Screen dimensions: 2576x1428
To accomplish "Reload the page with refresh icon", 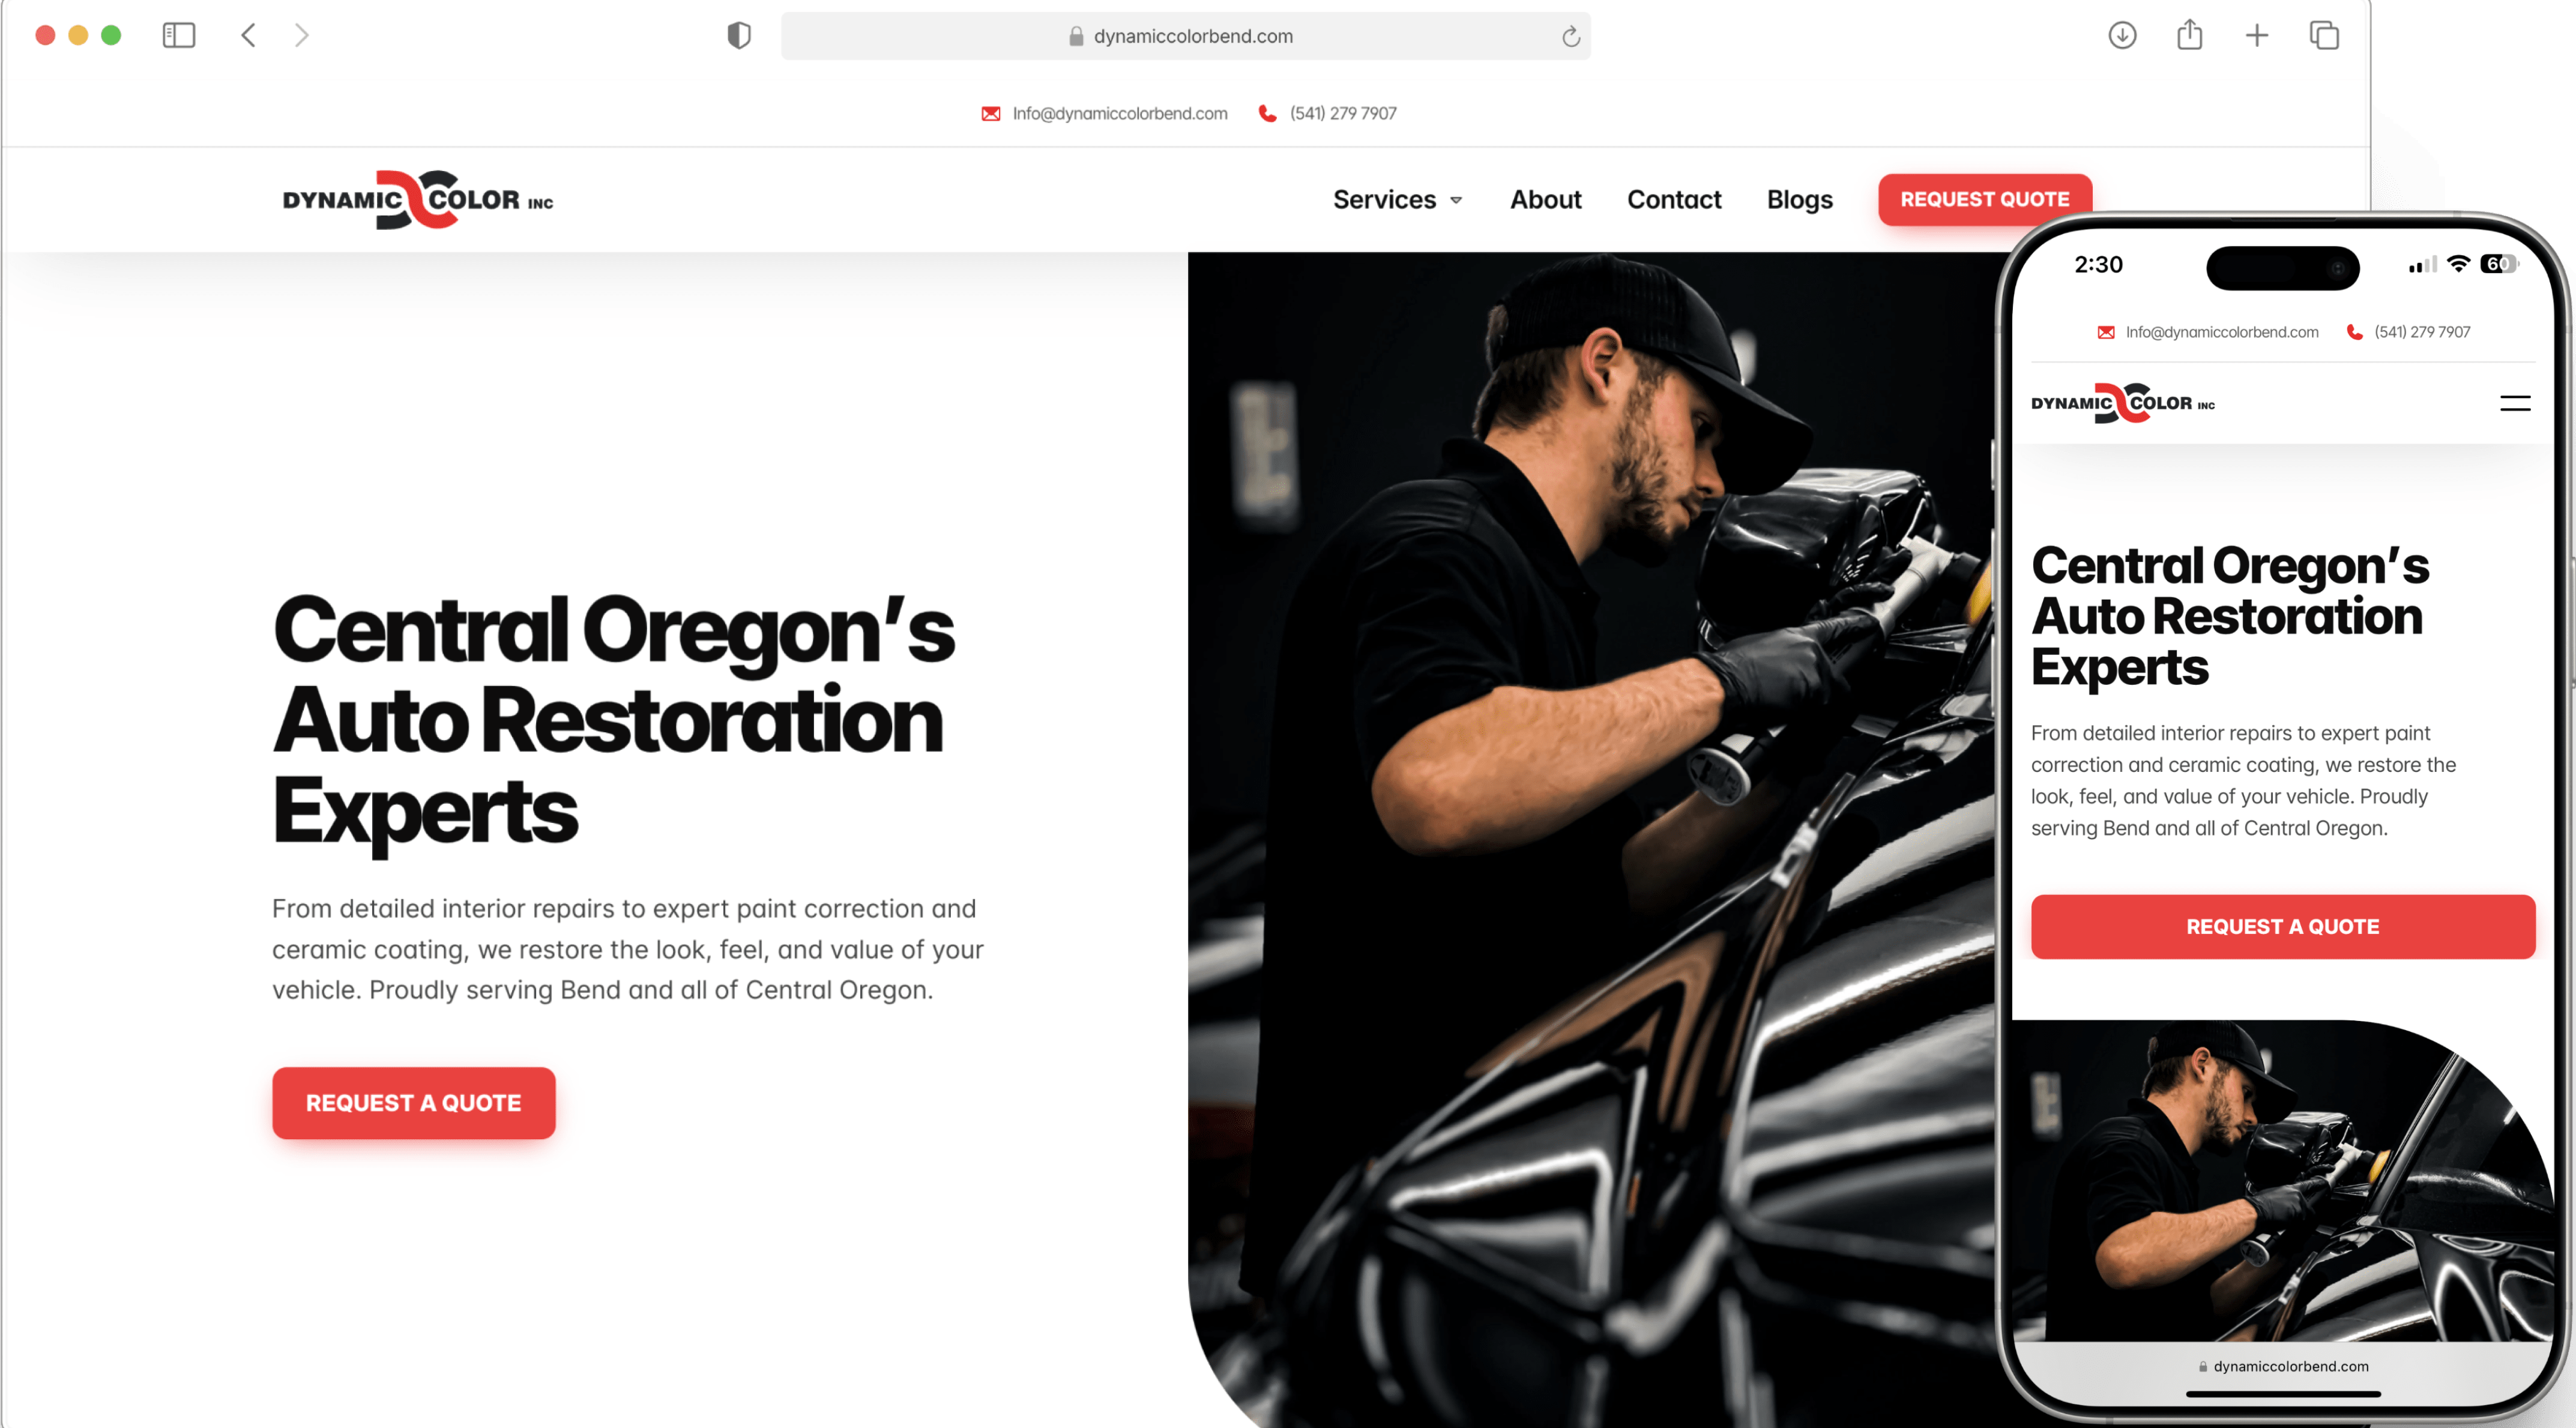I will tap(1571, 37).
